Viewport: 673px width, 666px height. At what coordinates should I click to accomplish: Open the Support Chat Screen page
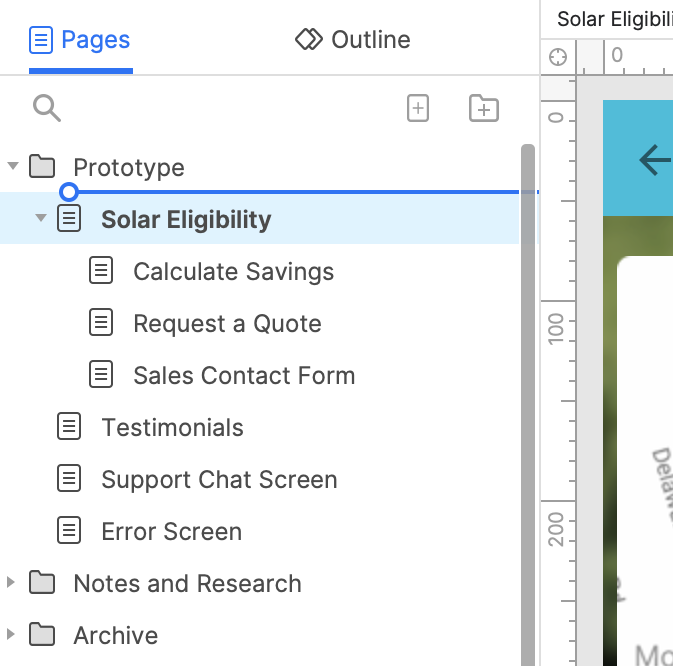219,479
